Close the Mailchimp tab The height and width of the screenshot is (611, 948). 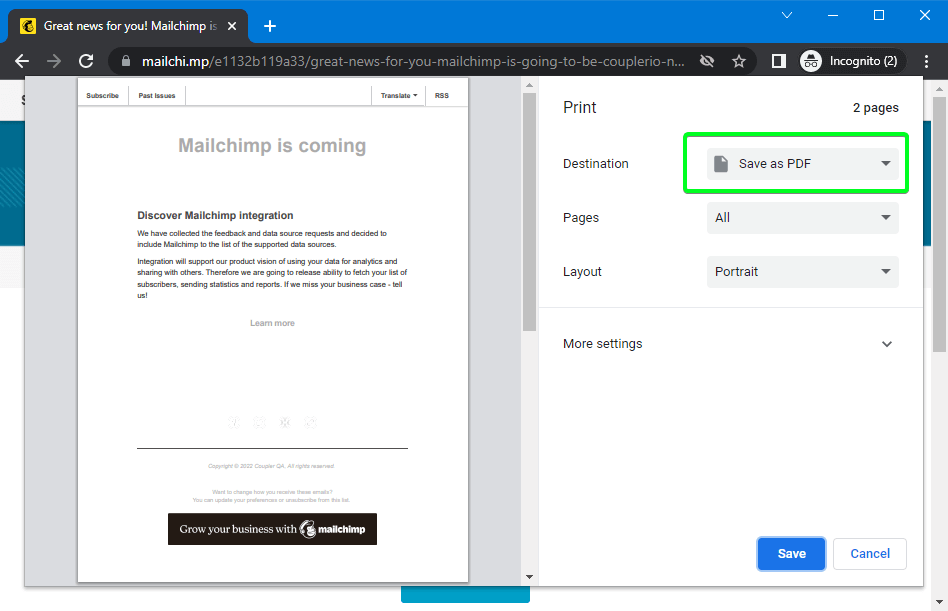[232, 26]
